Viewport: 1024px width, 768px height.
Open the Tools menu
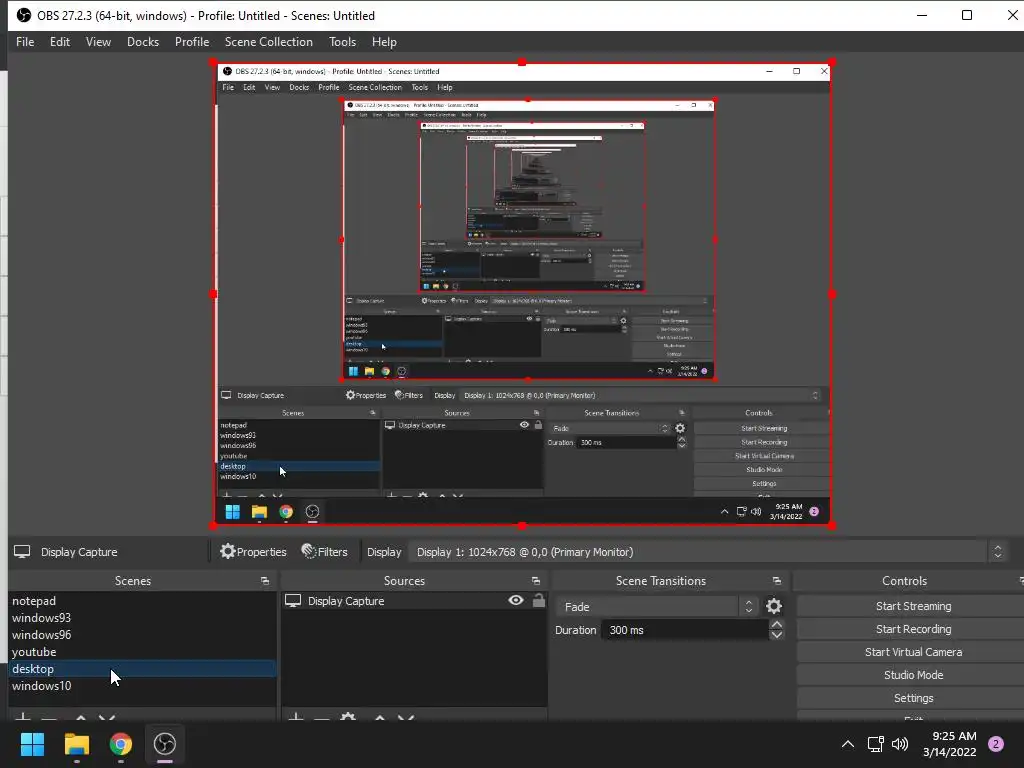[342, 42]
